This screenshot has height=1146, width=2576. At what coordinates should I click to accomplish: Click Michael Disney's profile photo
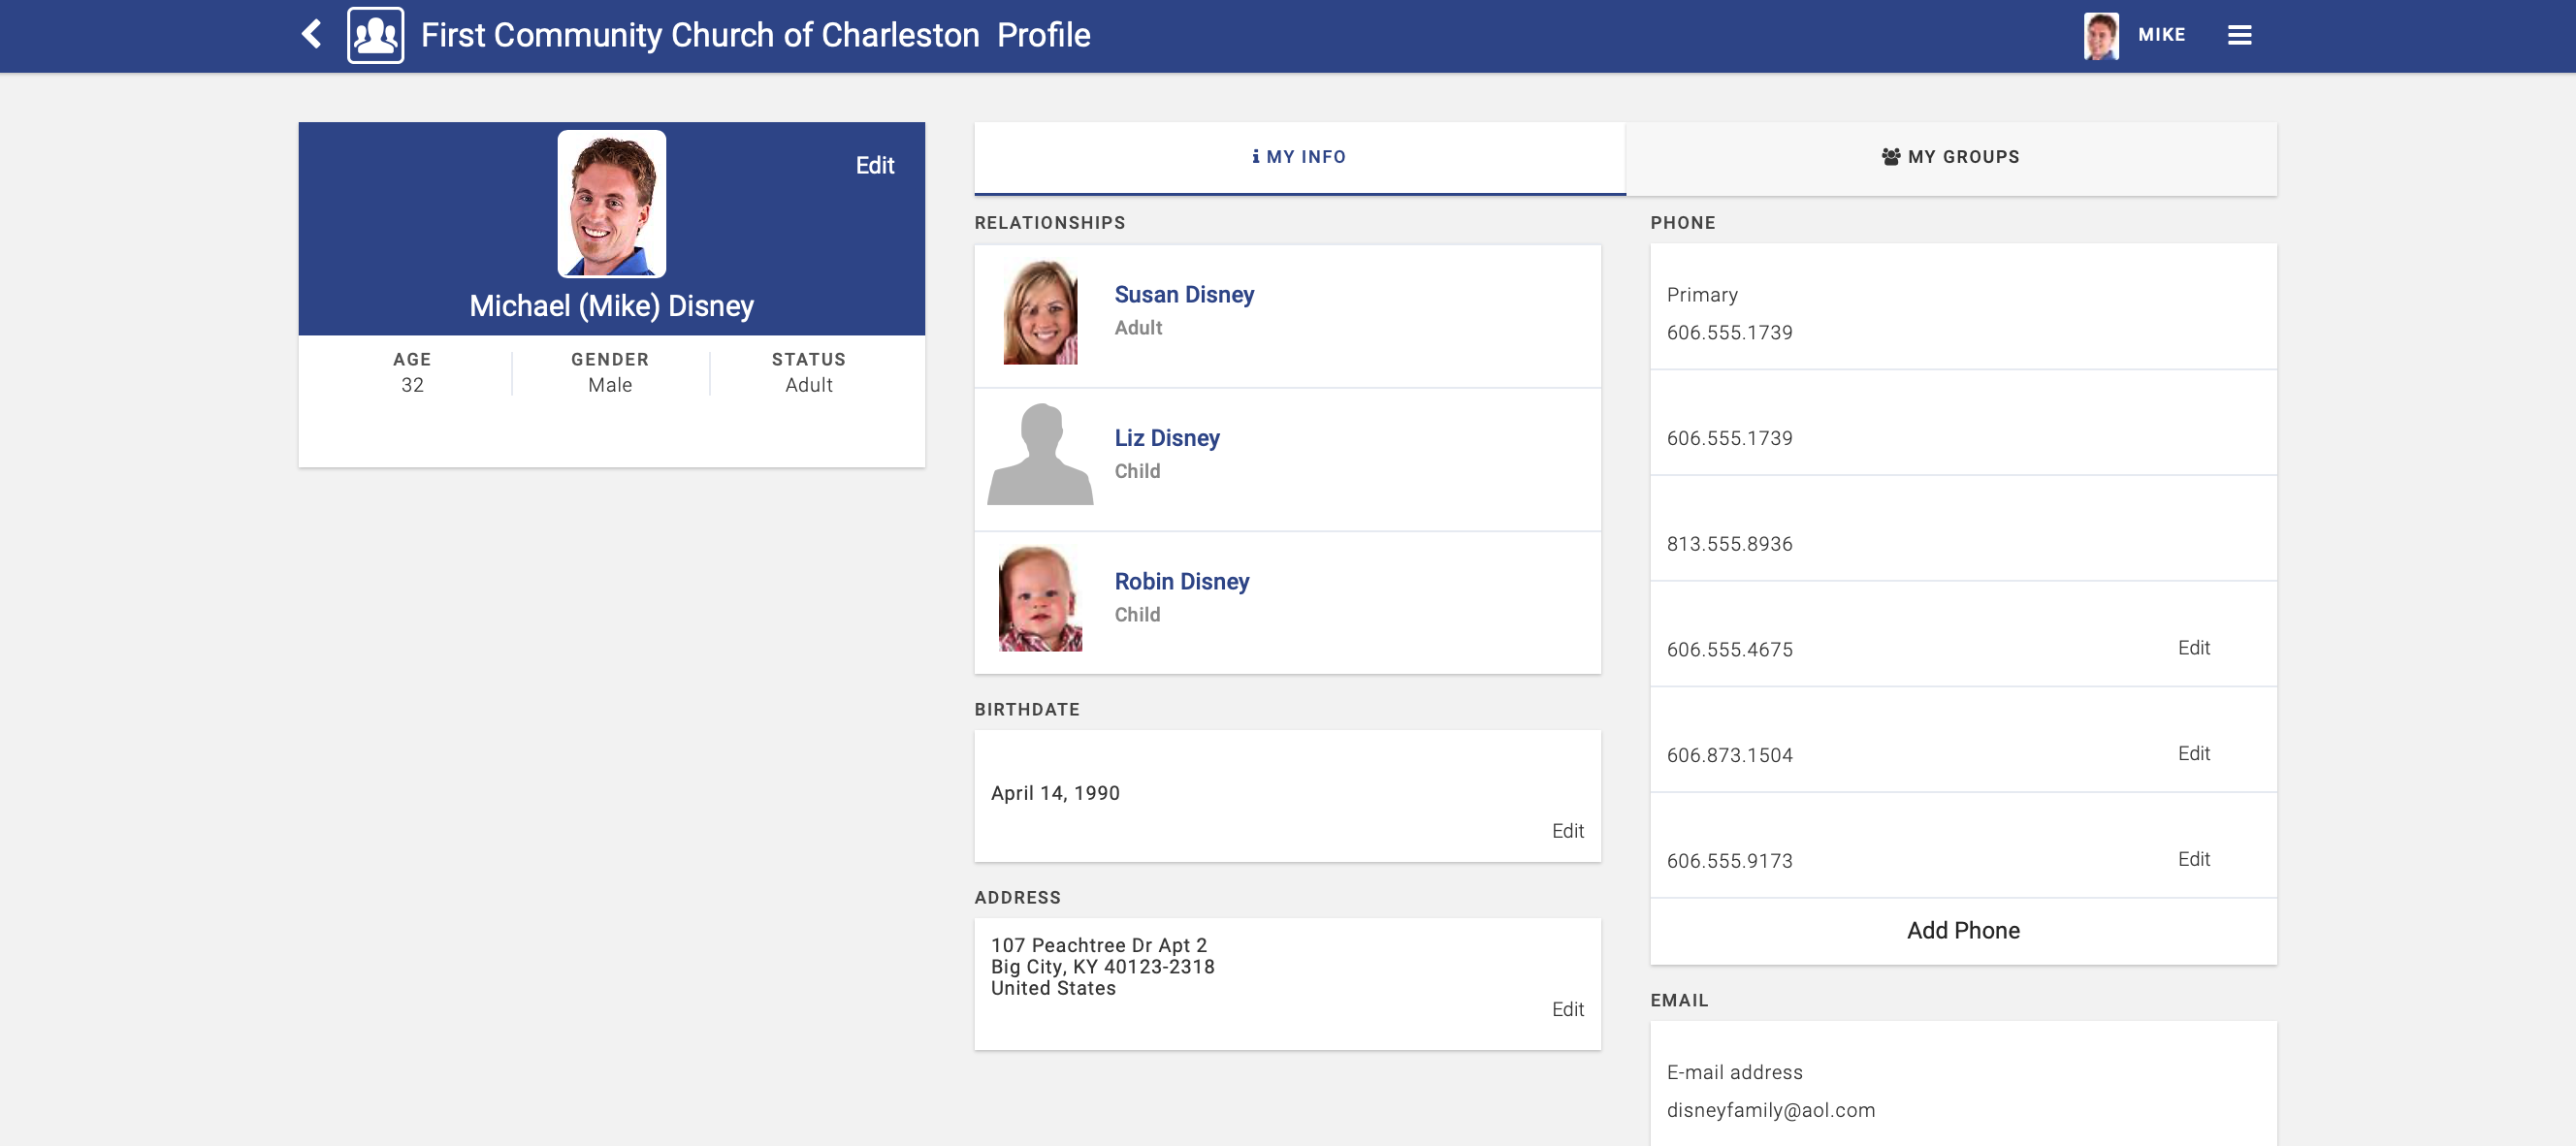pyautogui.click(x=611, y=204)
